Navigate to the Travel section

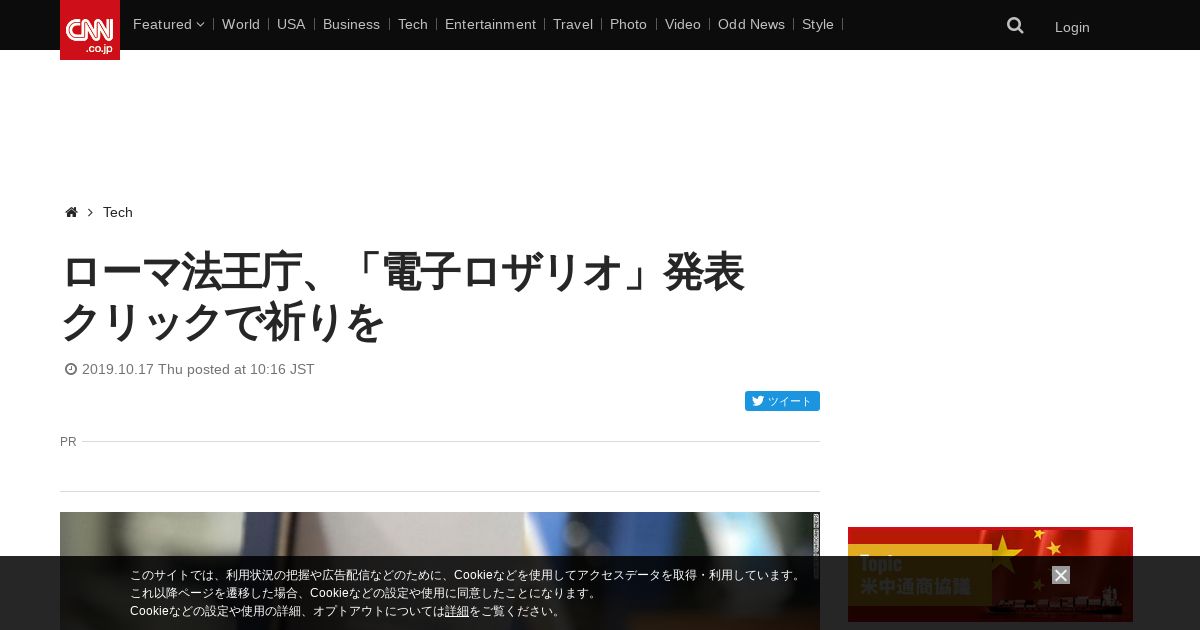coord(573,24)
